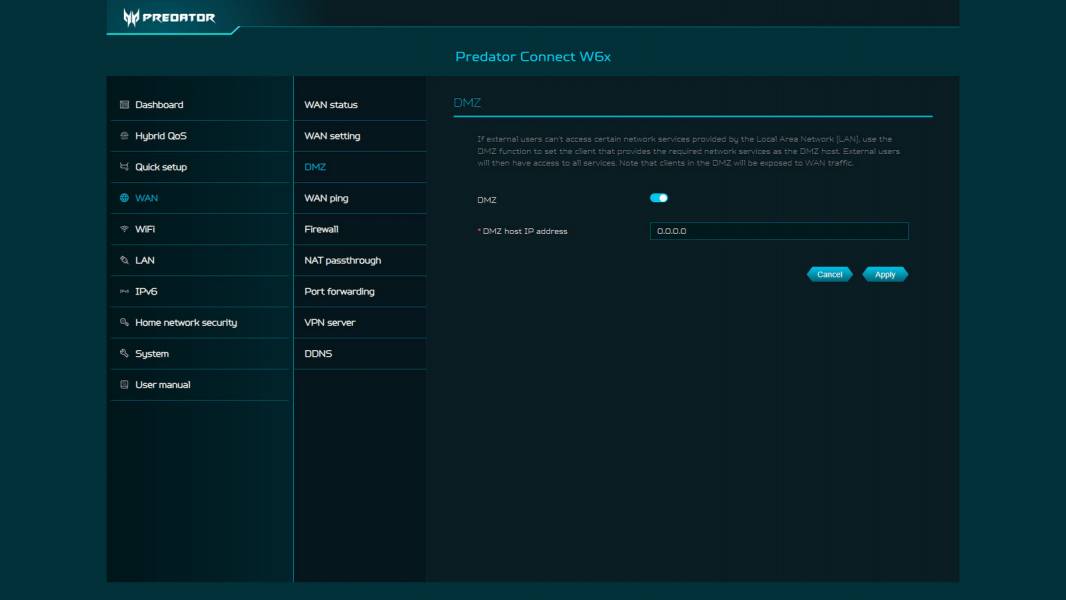Open the Firewall settings page
Image resolution: width=1066 pixels, height=600 pixels.
click(324, 229)
